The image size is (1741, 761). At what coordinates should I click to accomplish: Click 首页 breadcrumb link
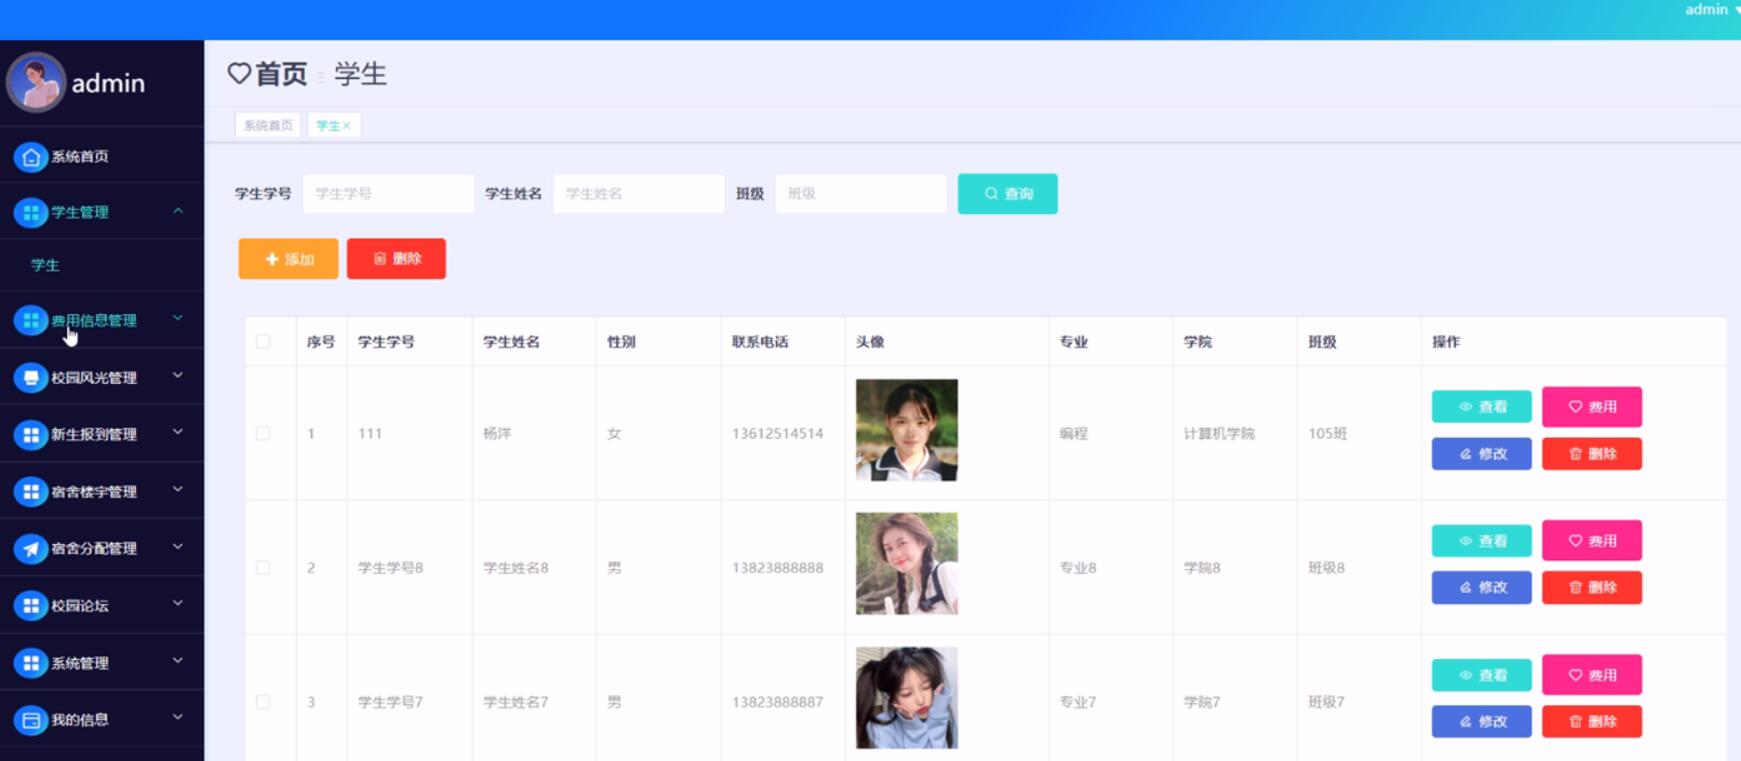[x=281, y=73]
